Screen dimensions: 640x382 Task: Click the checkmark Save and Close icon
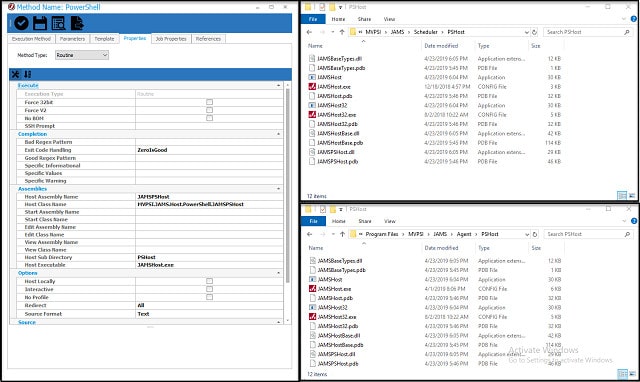pyautogui.click(x=21, y=23)
